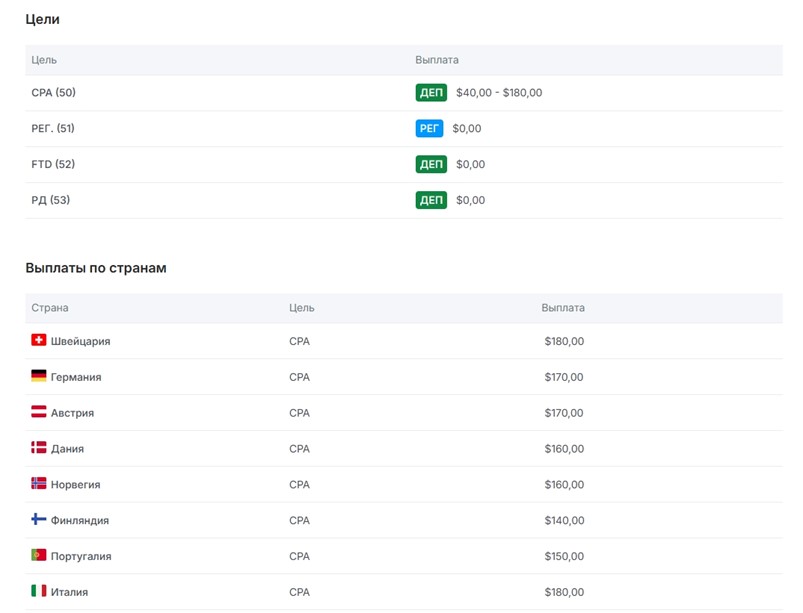Click the $40,00 - $180,00 payout range
Screen dimensions: 803x613
tap(499, 93)
